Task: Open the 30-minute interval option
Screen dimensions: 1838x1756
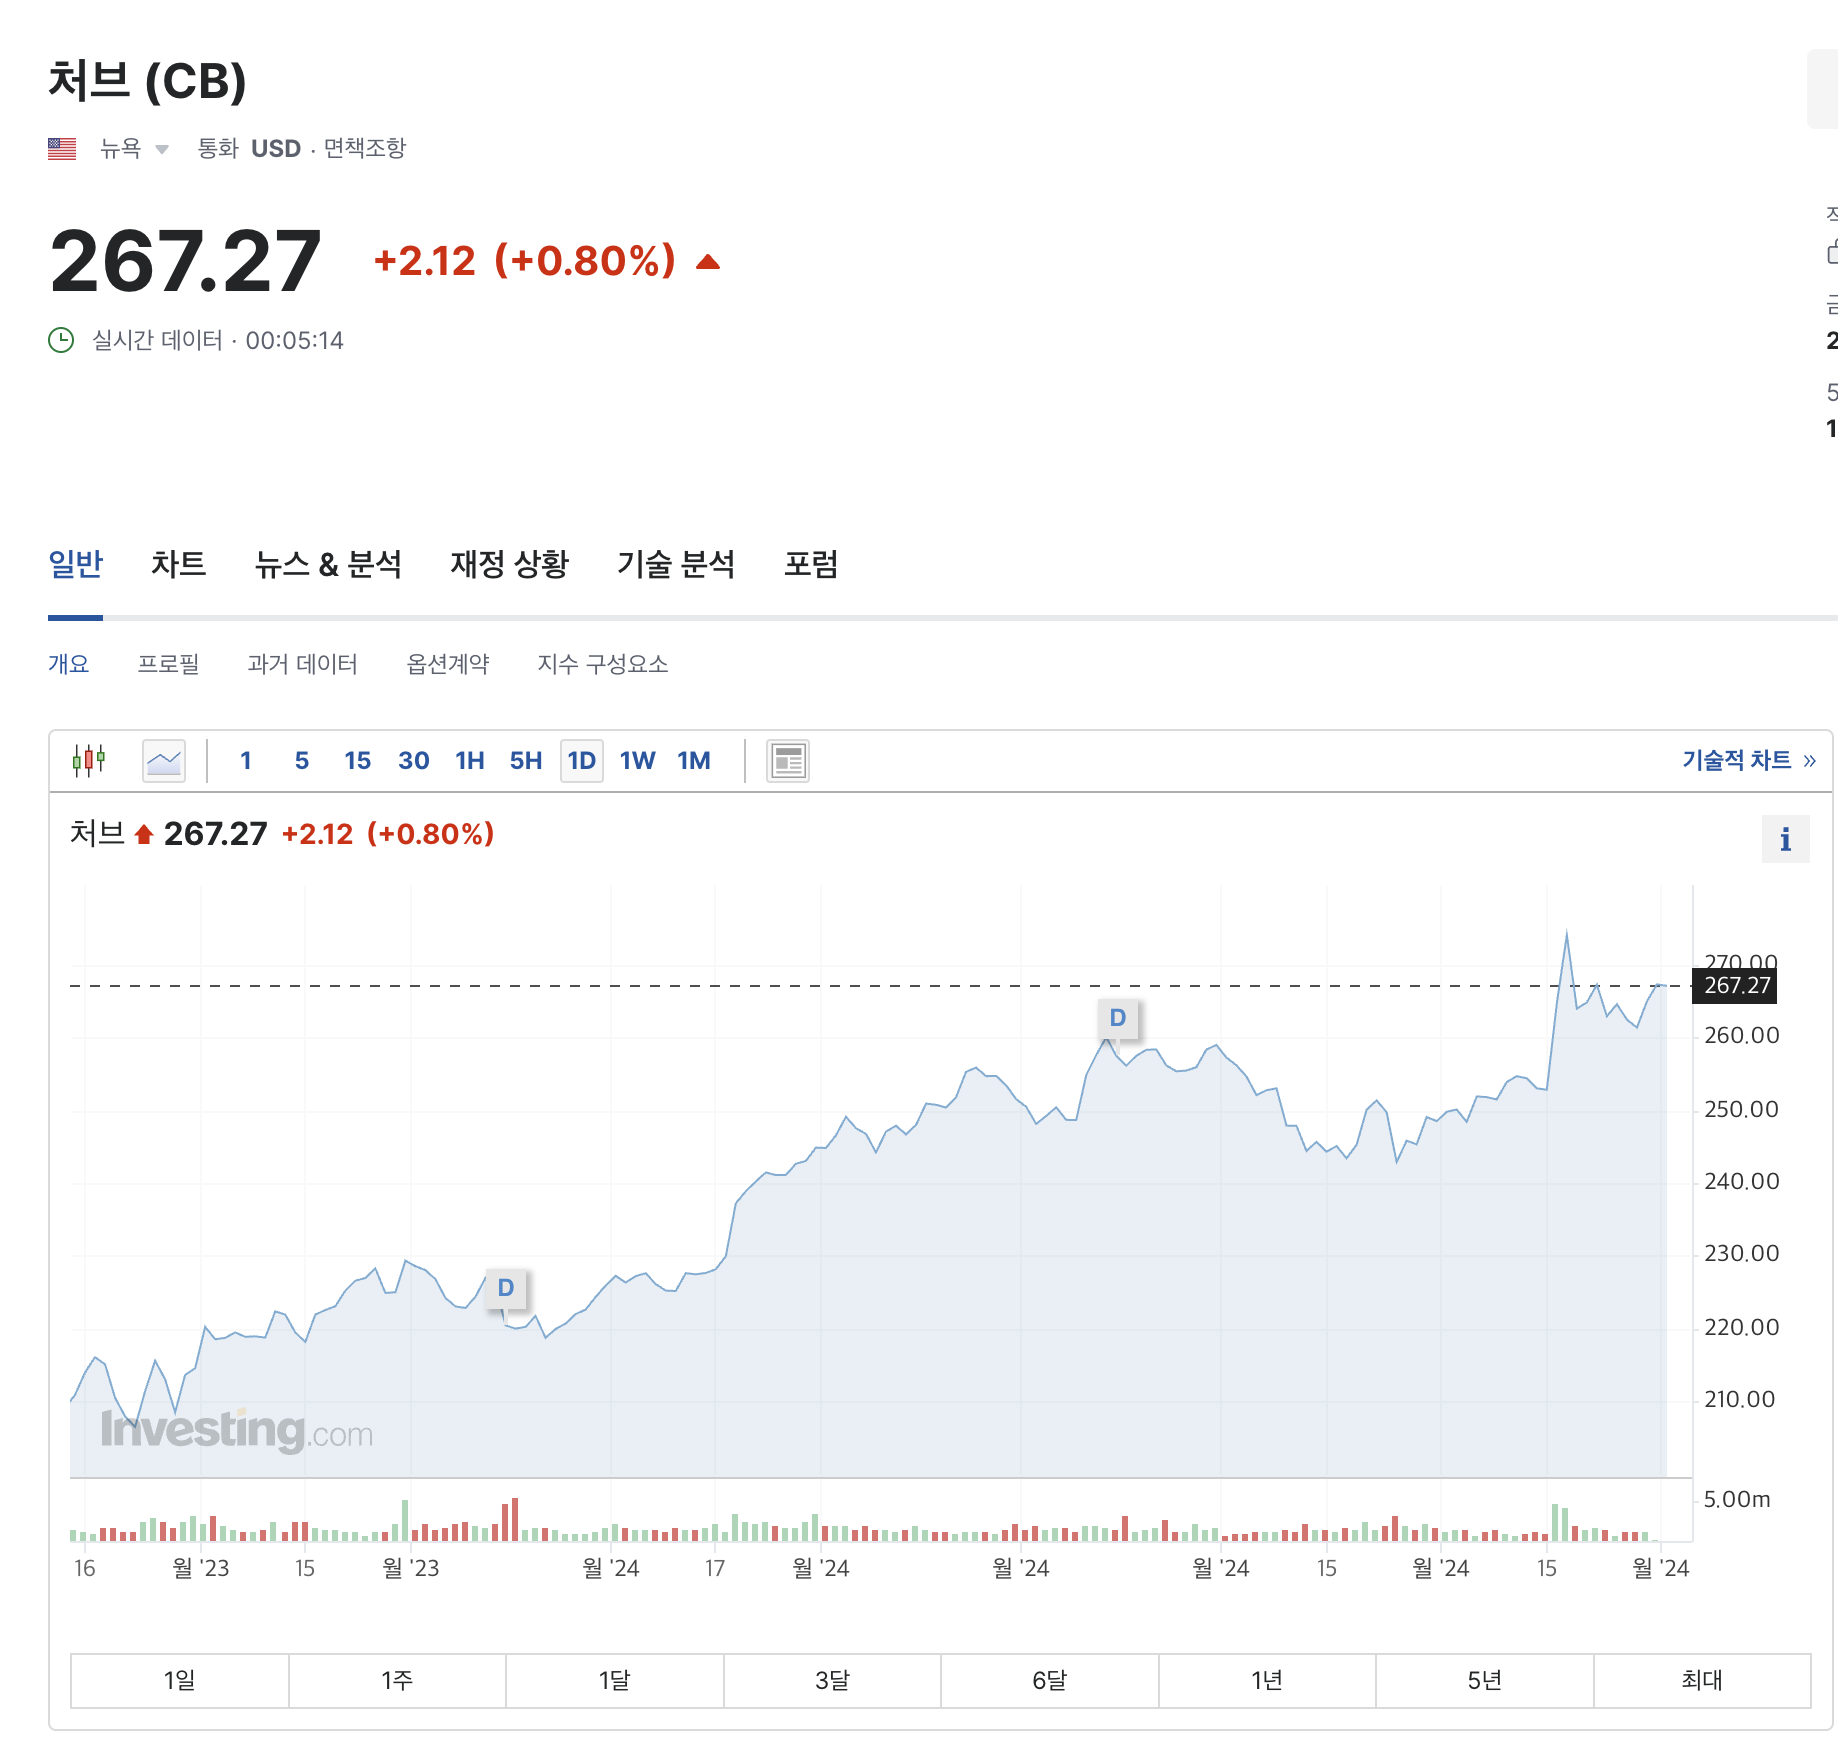Action: pyautogui.click(x=413, y=760)
